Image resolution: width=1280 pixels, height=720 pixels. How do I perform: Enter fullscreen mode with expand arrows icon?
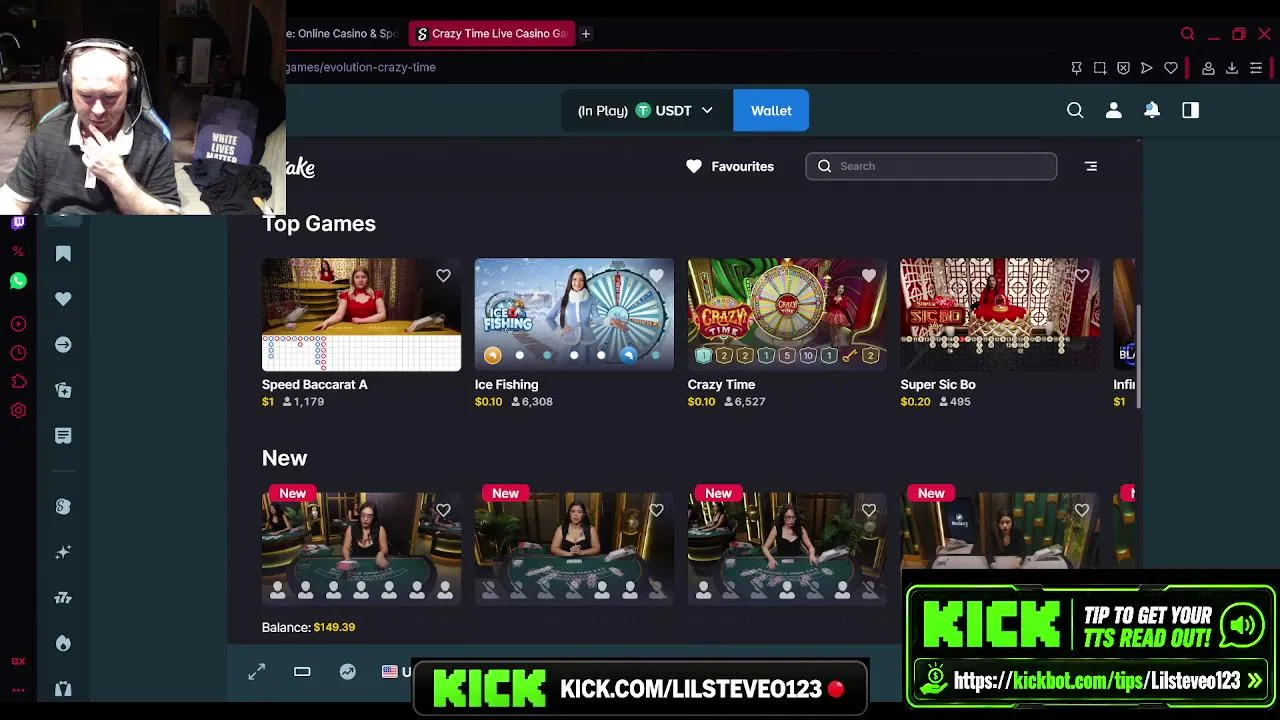(x=257, y=672)
